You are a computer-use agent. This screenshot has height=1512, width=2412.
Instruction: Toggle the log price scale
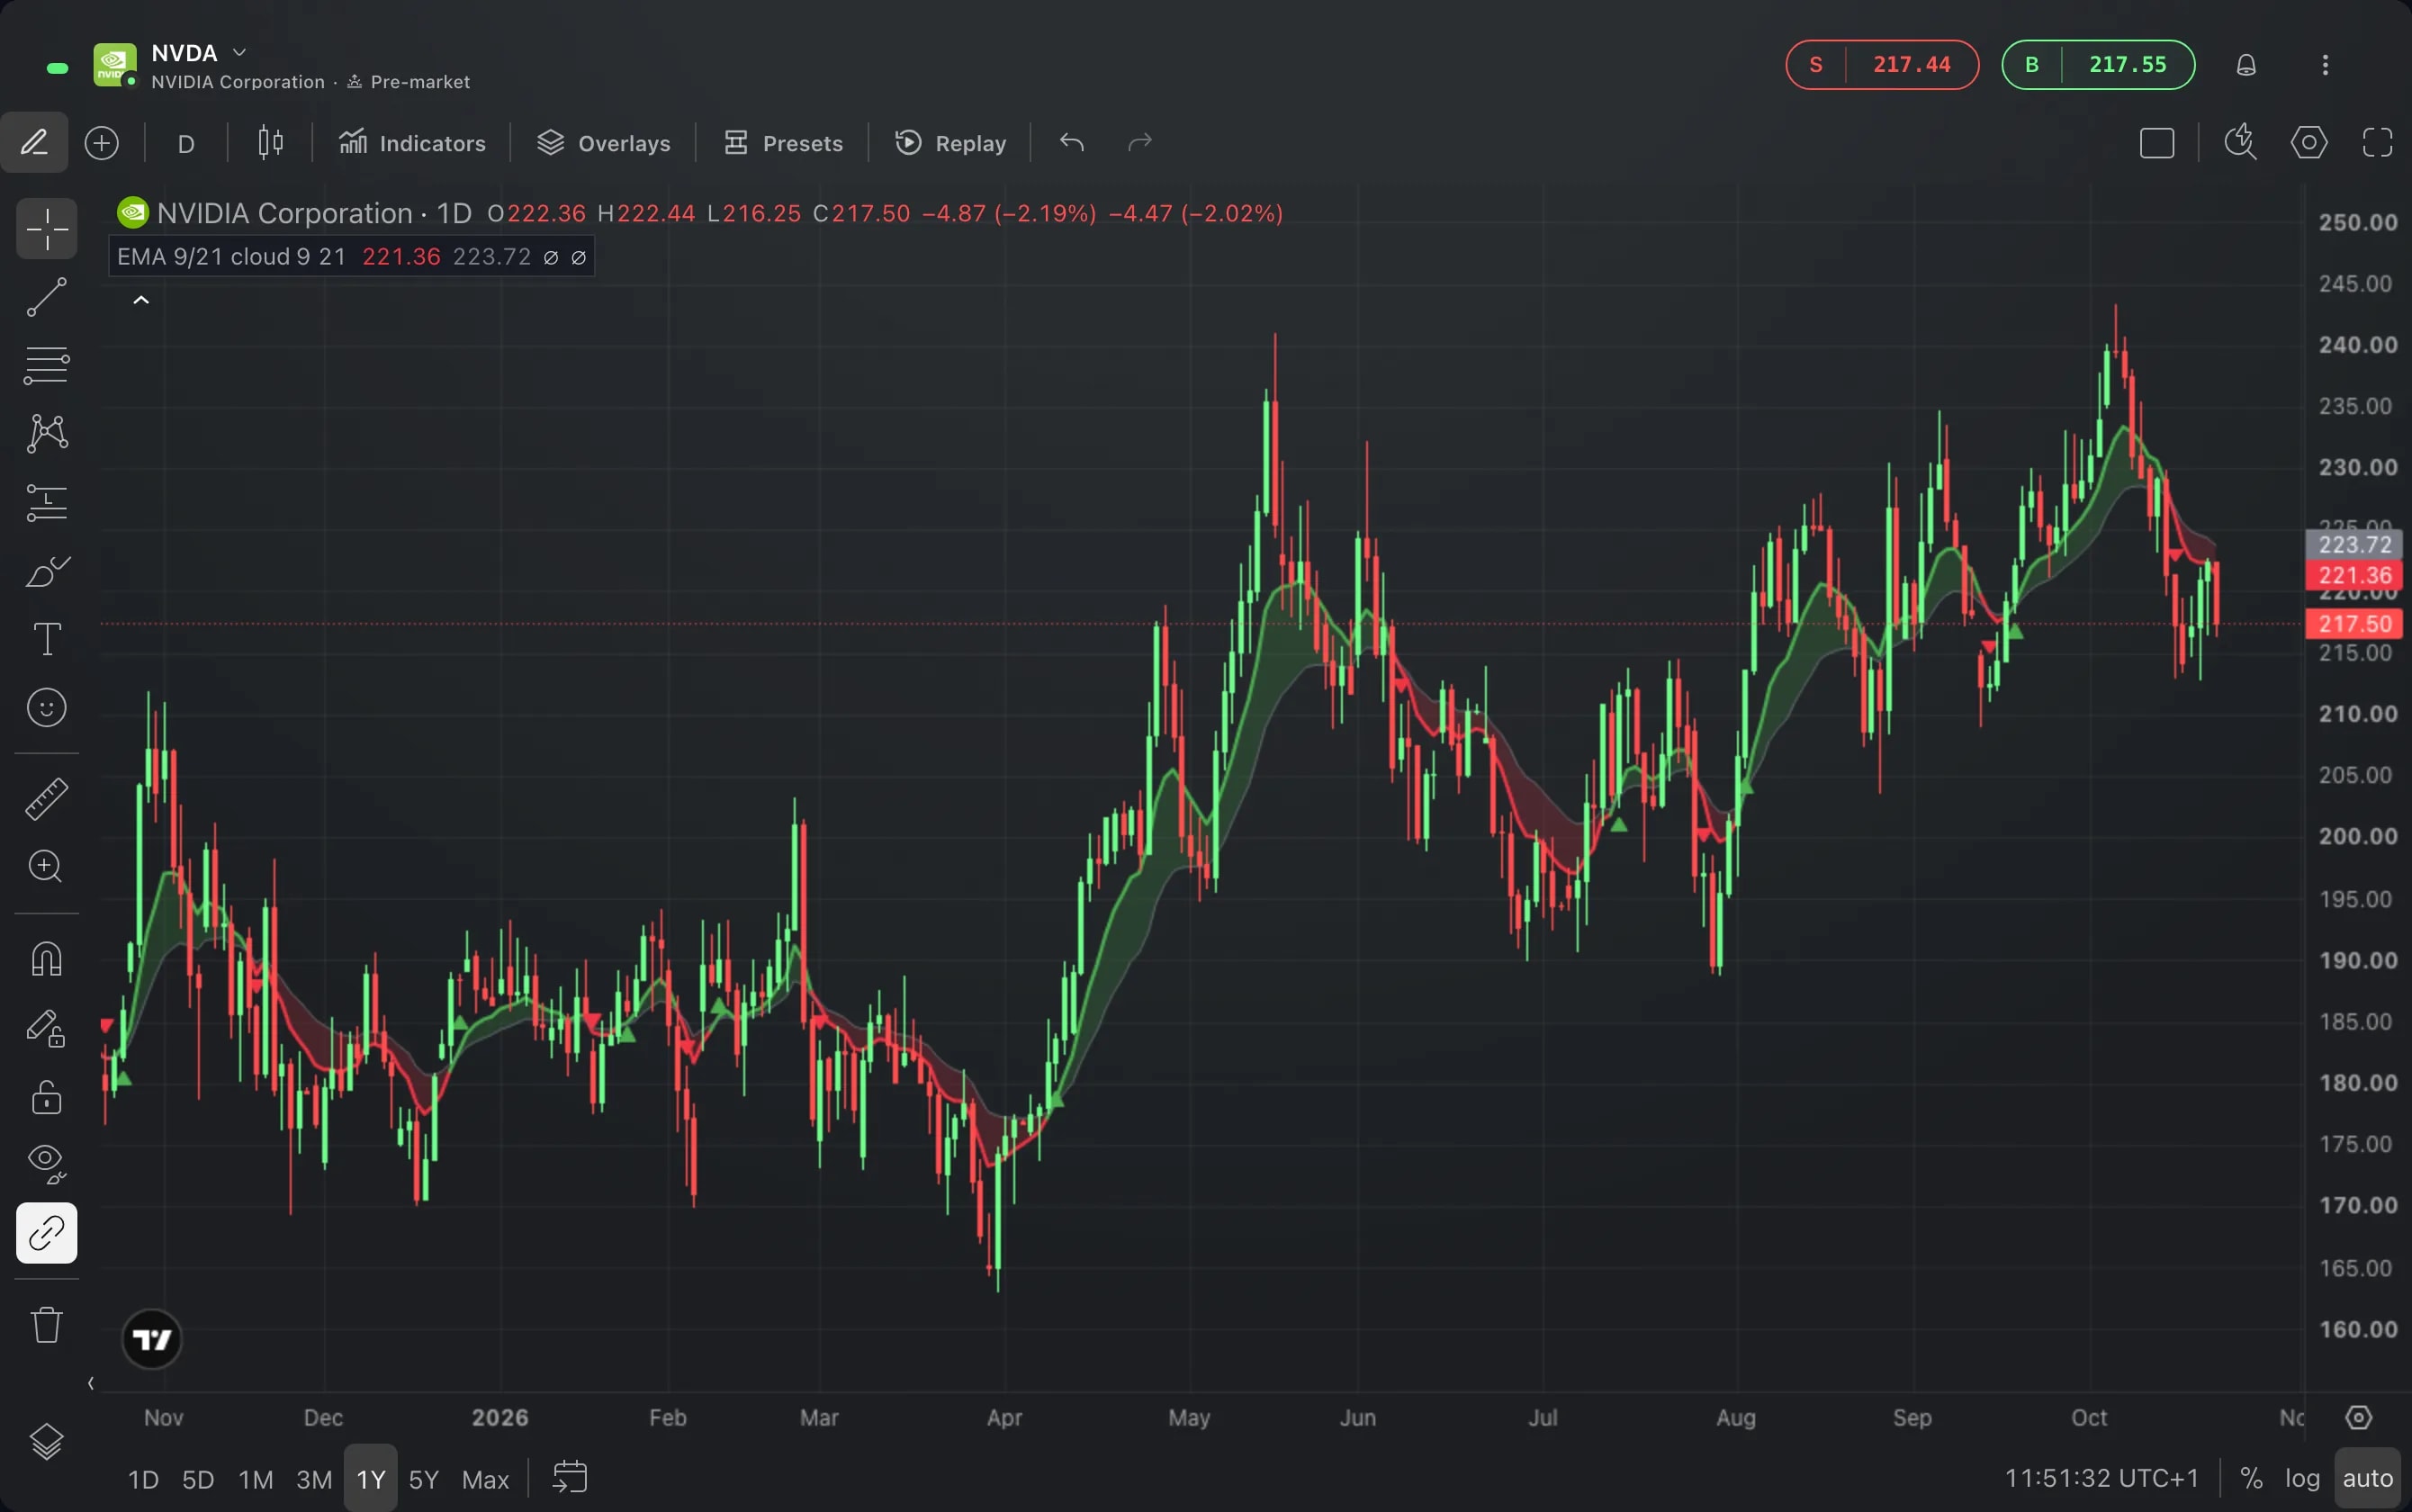coord(2302,1479)
